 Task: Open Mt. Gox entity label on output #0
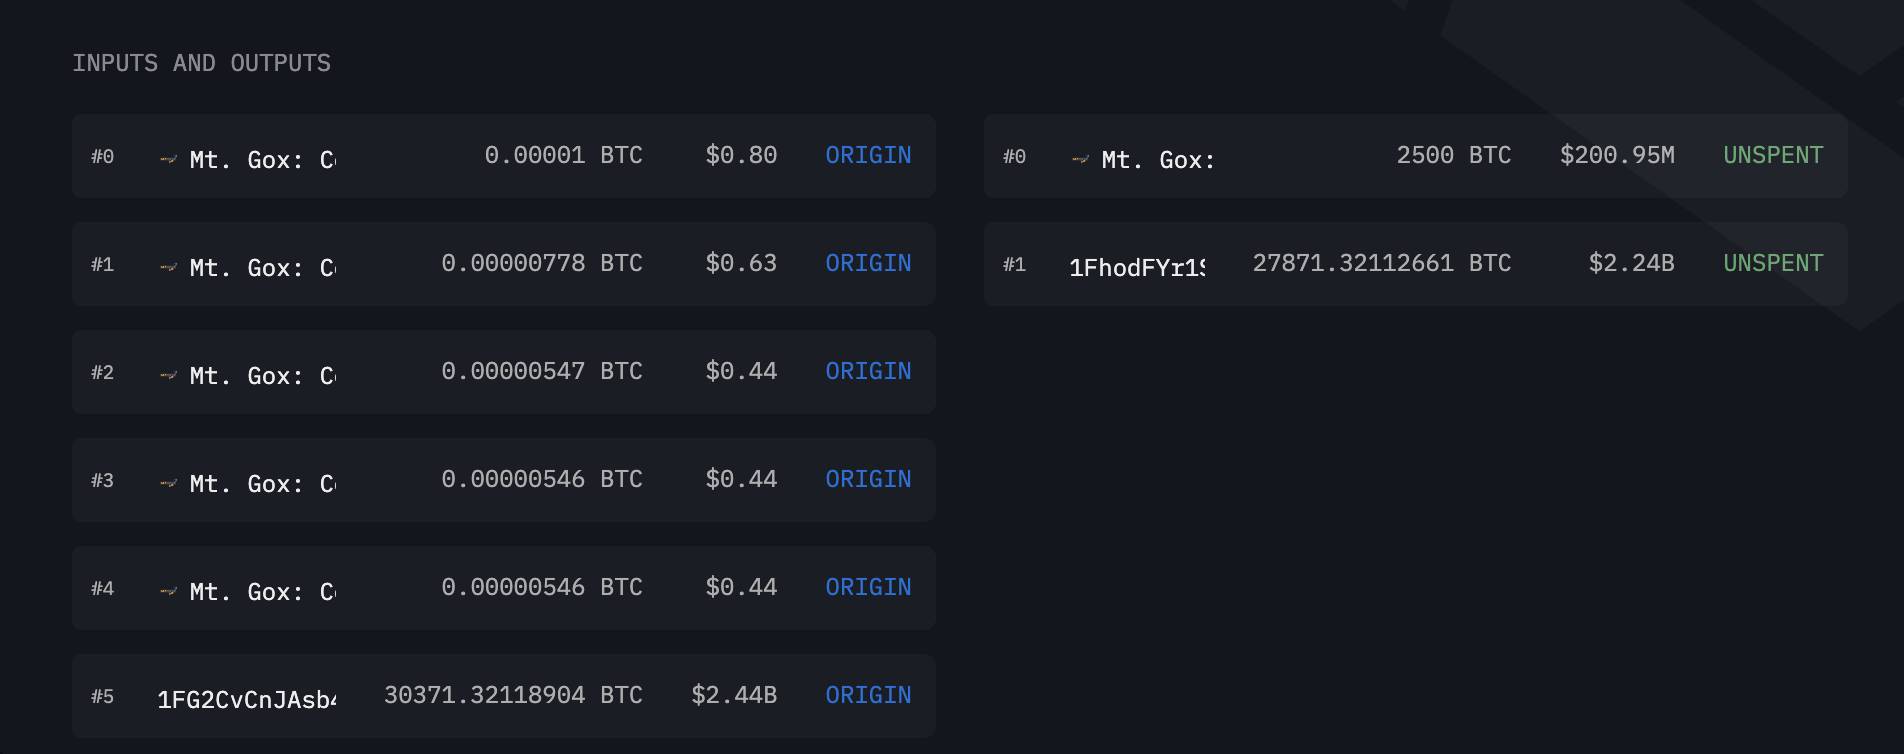coord(1158,160)
